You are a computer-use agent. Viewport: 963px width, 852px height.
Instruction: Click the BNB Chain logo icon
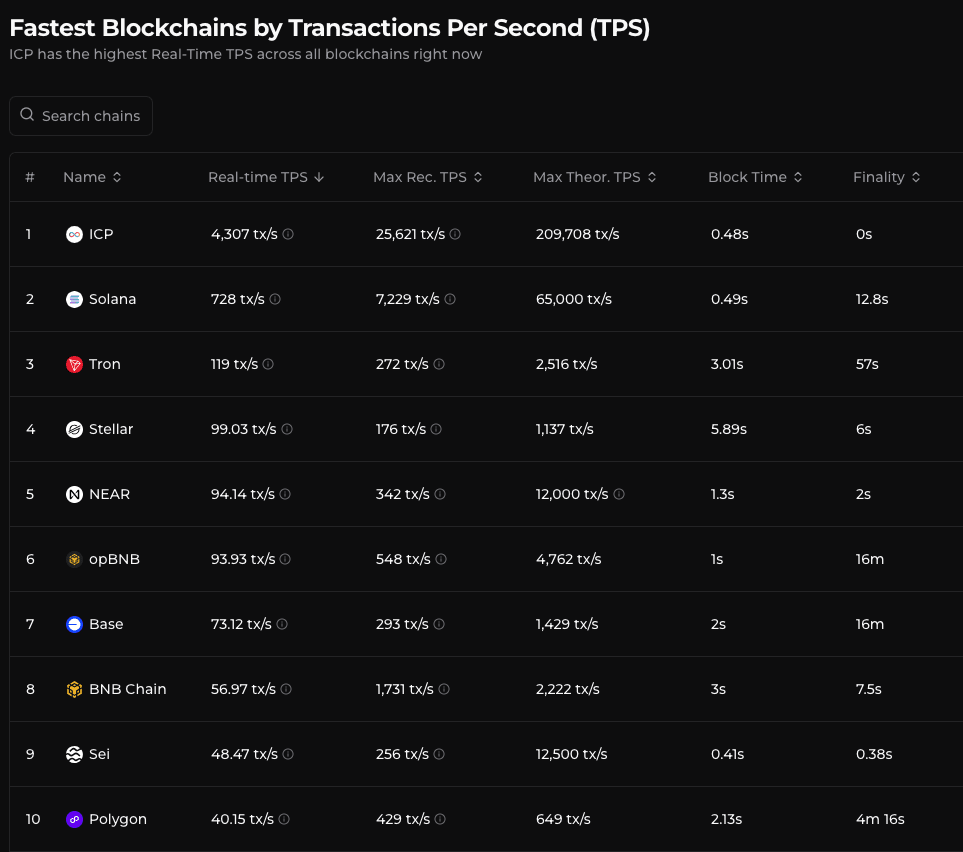click(74, 689)
